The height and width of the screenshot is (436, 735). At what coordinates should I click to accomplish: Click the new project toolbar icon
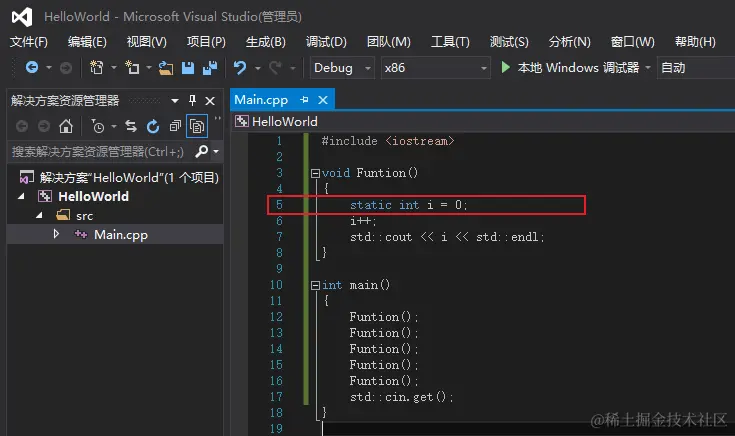click(97, 68)
